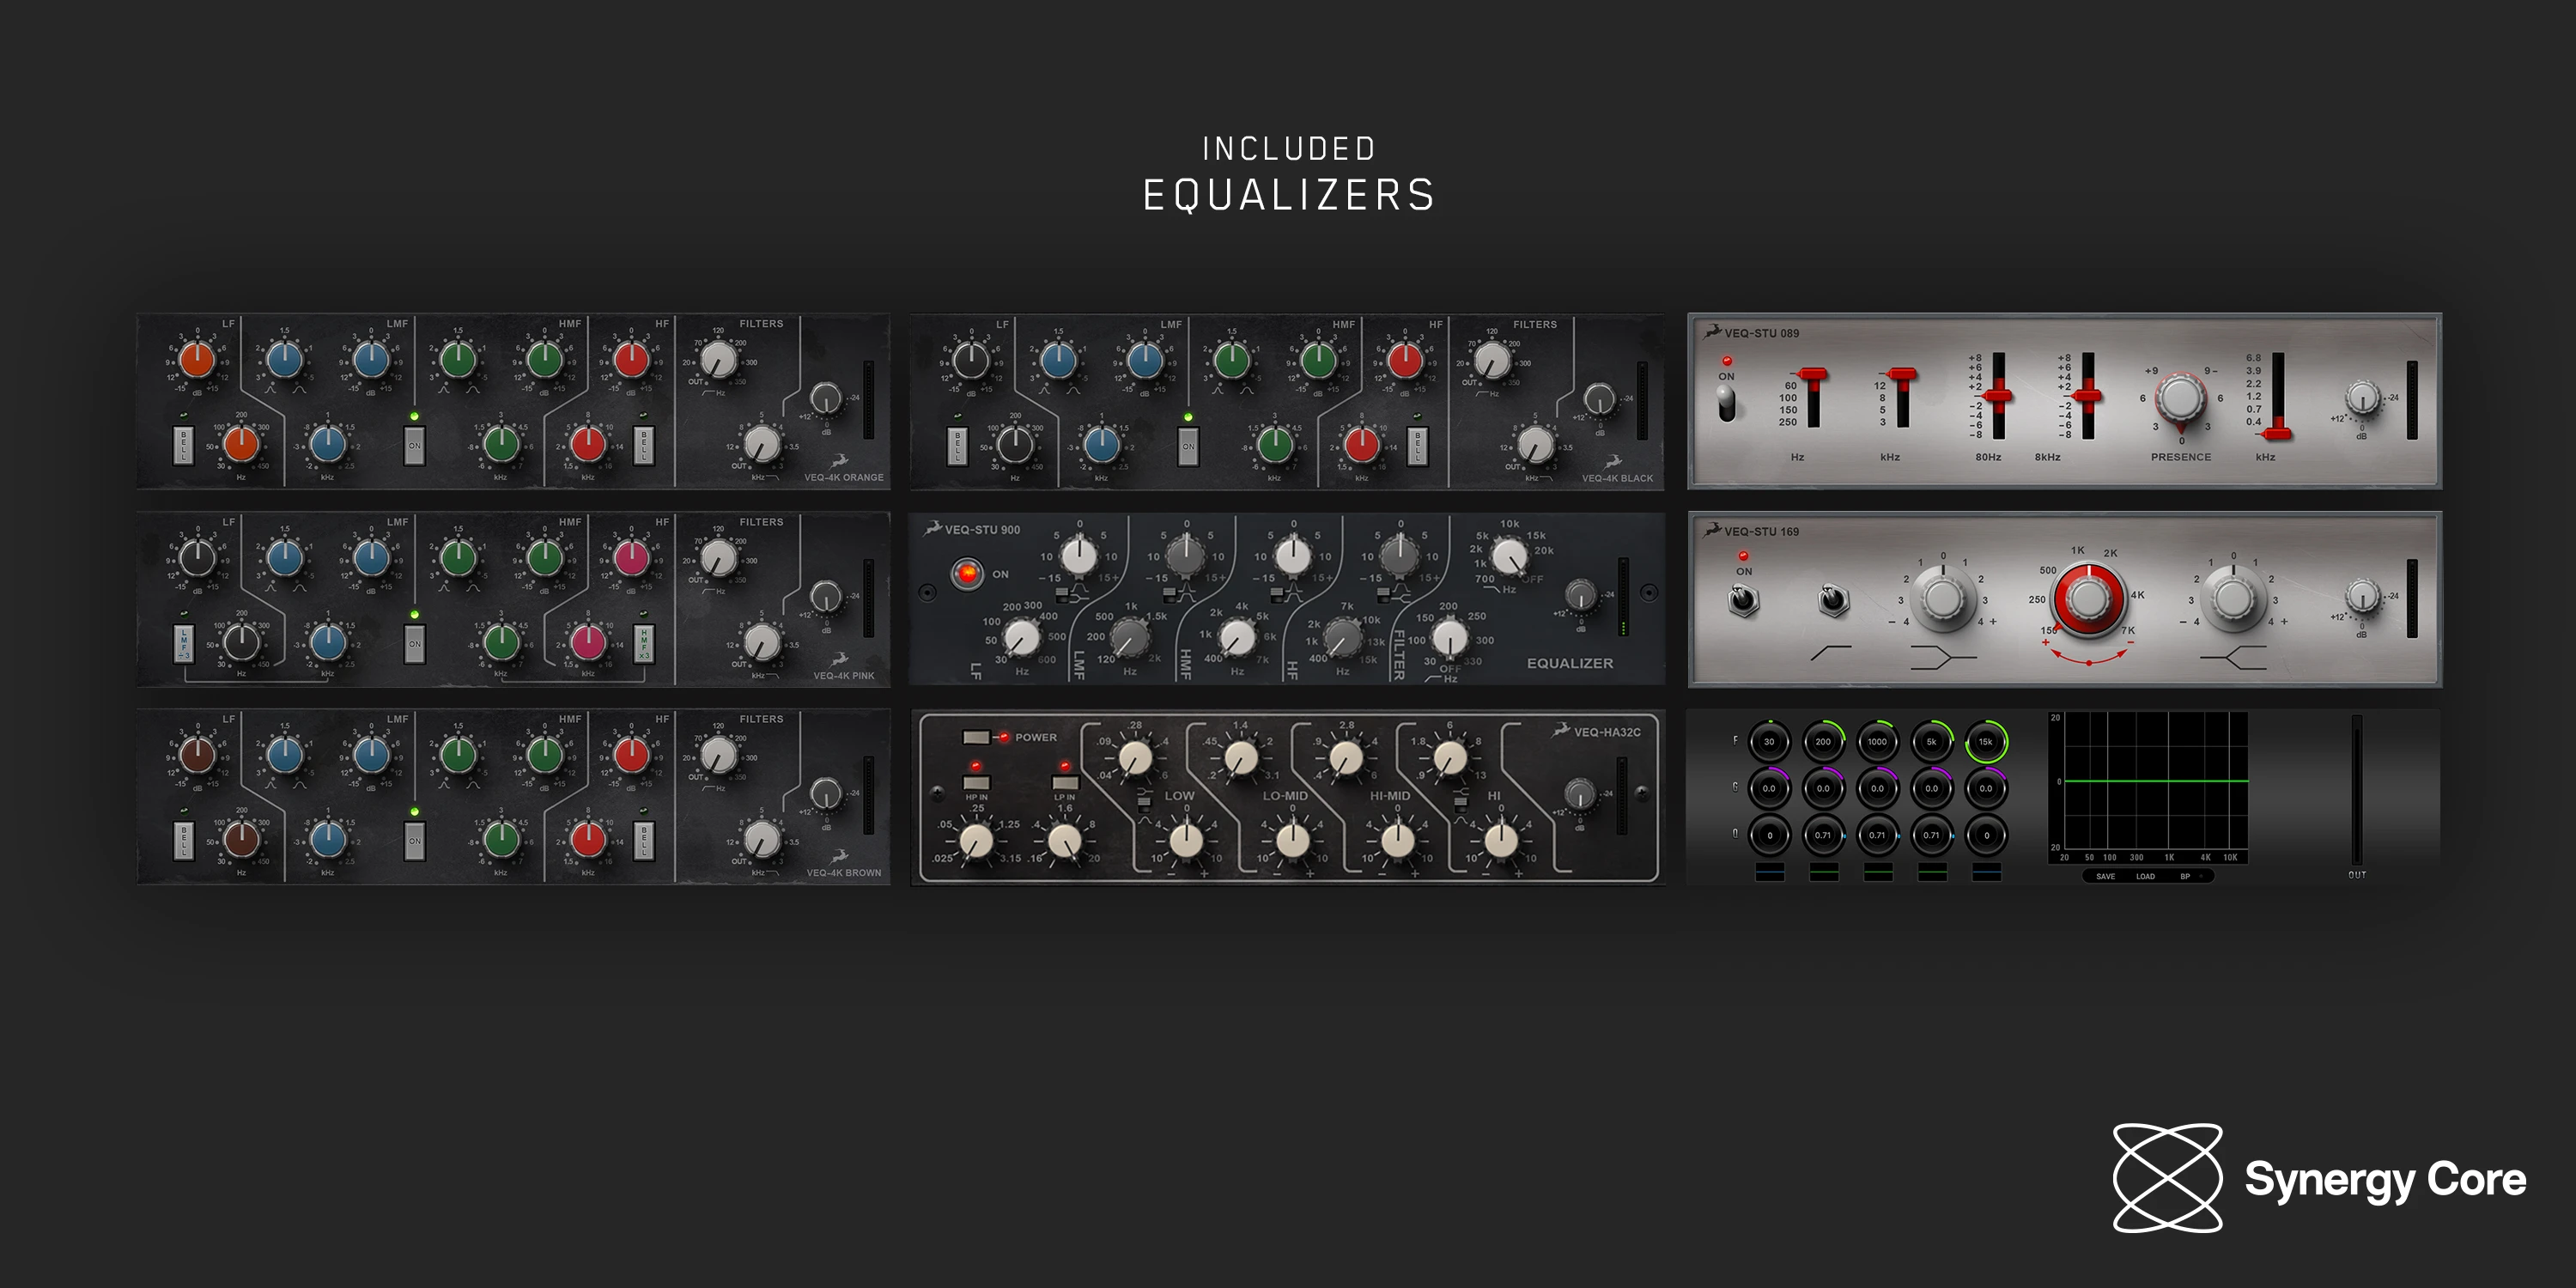Click the PRESENCE knob on VEQ-STU 089

coord(2180,400)
